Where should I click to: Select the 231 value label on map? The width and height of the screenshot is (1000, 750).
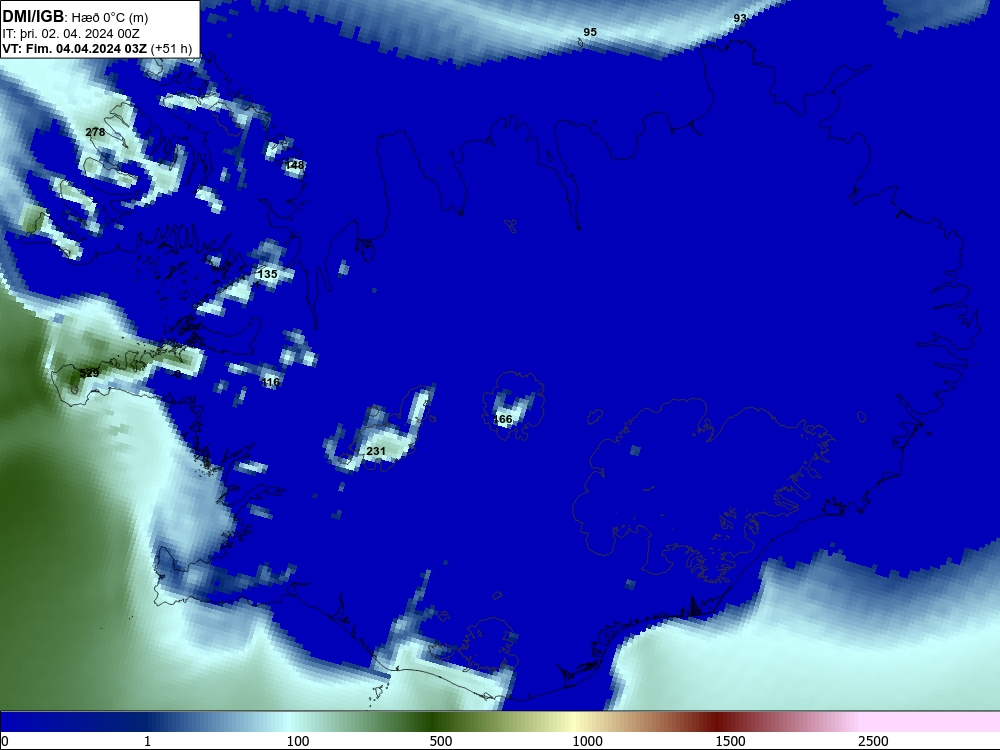376,452
